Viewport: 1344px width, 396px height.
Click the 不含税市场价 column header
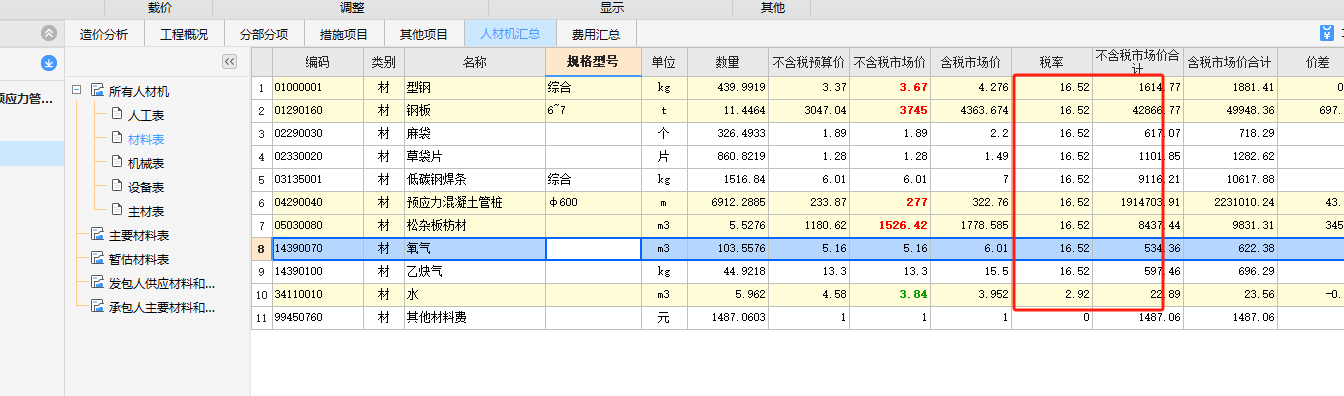click(x=890, y=62)
